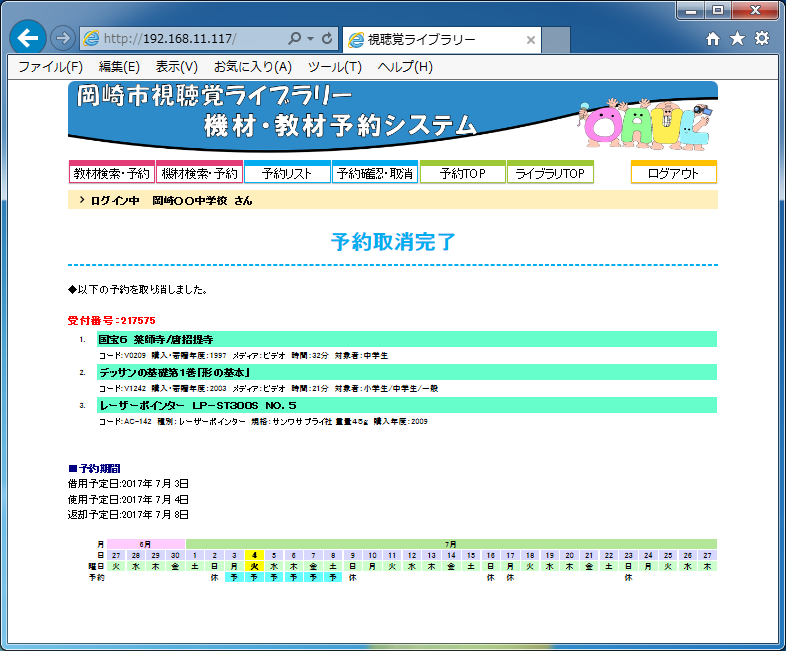Go to 予約確認・取消 page

coord(375,173)
